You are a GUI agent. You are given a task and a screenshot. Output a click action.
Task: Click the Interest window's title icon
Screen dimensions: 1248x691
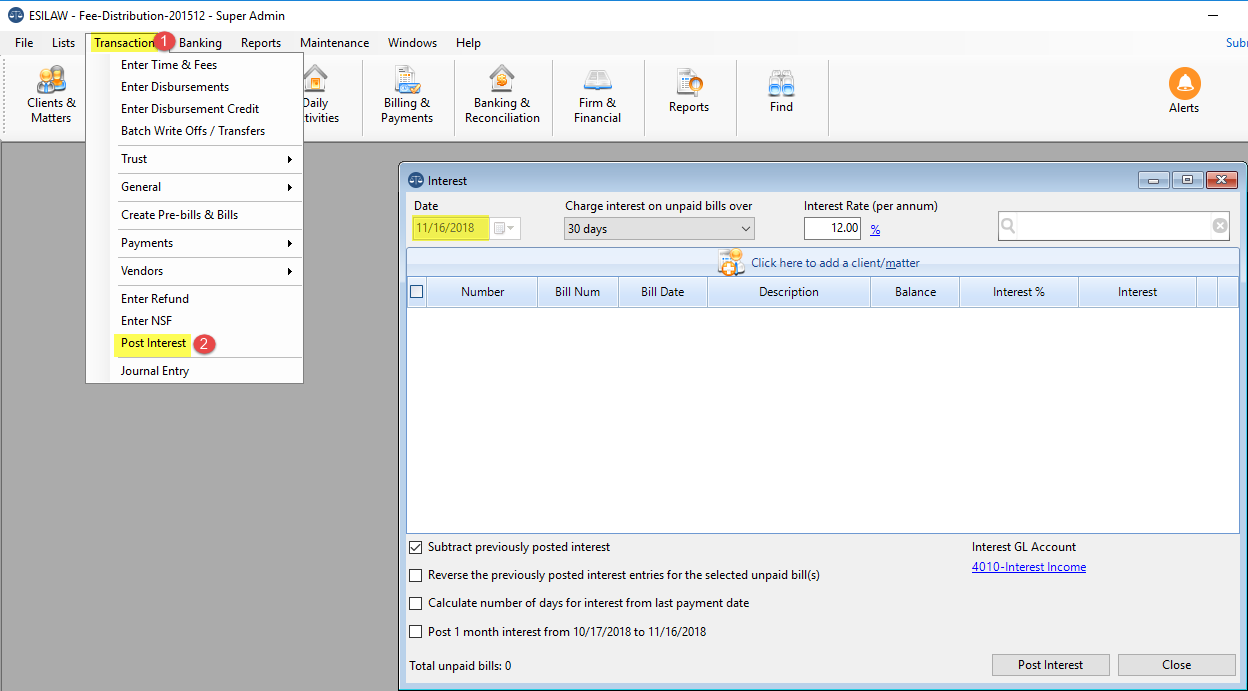click(416, 180)
